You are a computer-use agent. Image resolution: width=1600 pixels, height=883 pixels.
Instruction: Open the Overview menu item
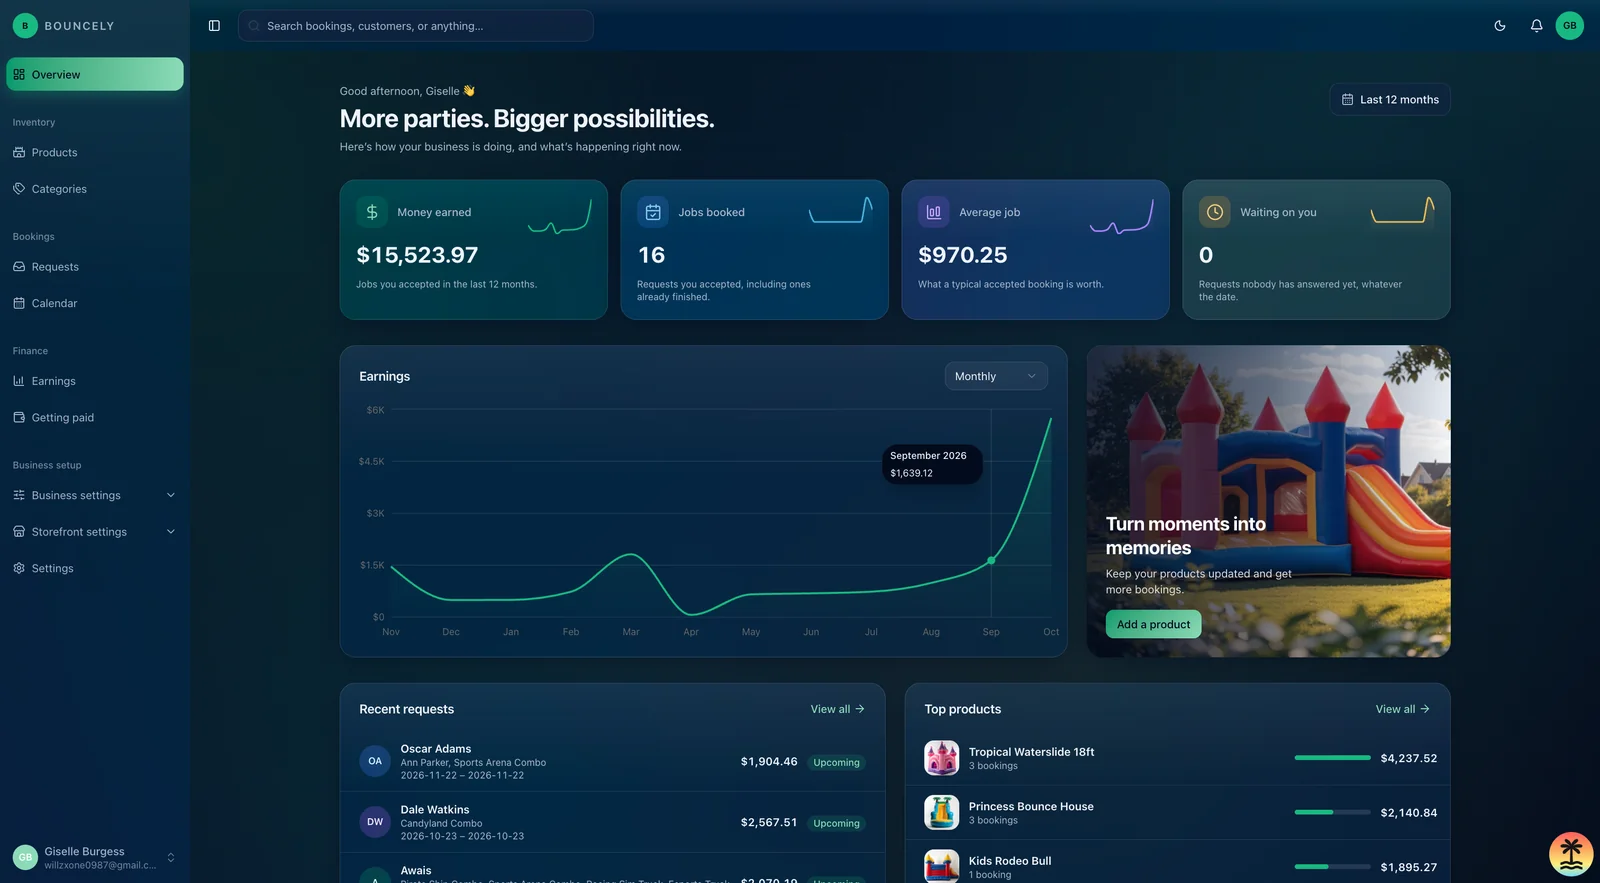pyautogui.click(x=95, y=74)
